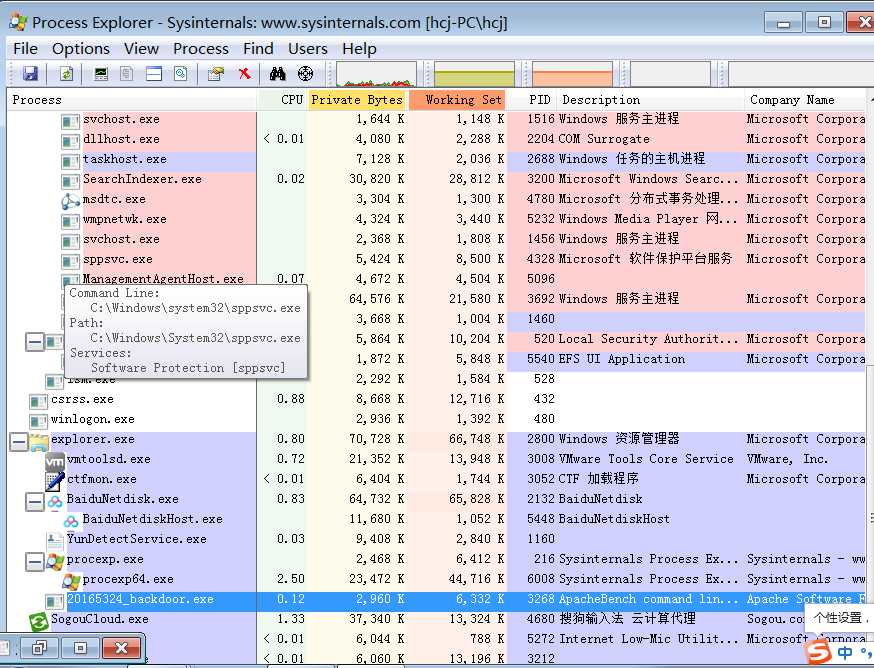
Task: Click the '个性设置' tooltip label
Action: click(x=838, y=618)
